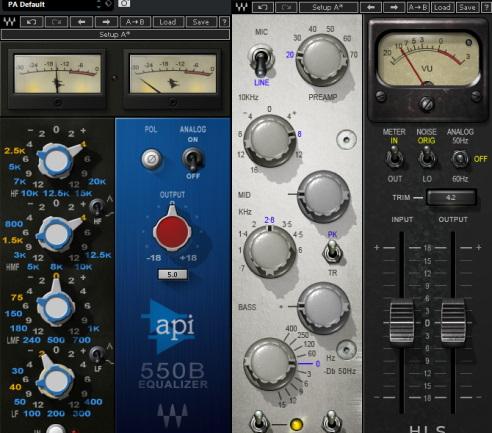Click Load in the API 550B toolbar
492x433 pixels.
(x=167, y=22)
